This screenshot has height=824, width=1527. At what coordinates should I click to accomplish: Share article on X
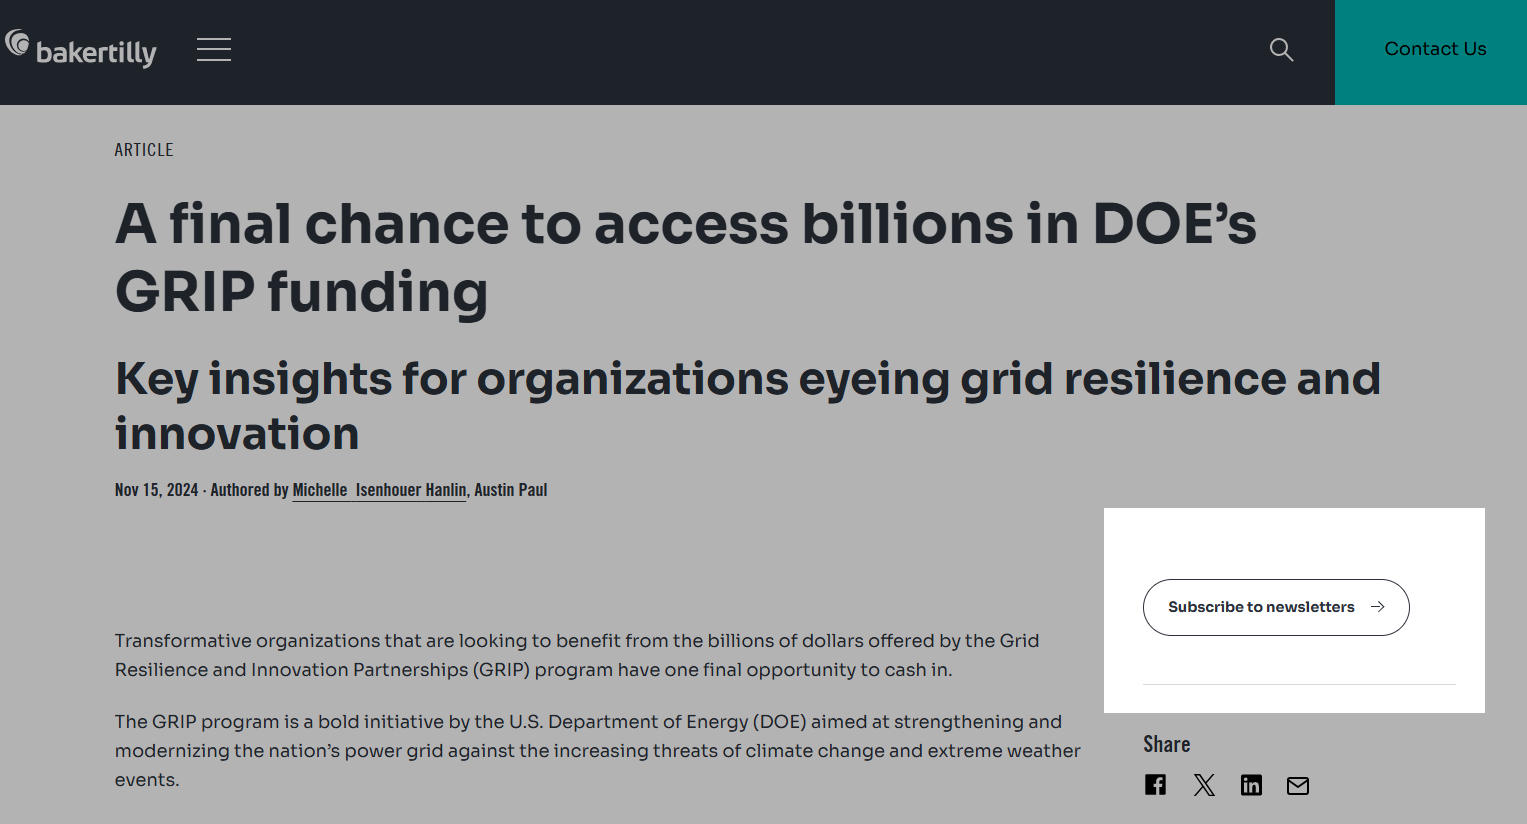(1204, 785)
